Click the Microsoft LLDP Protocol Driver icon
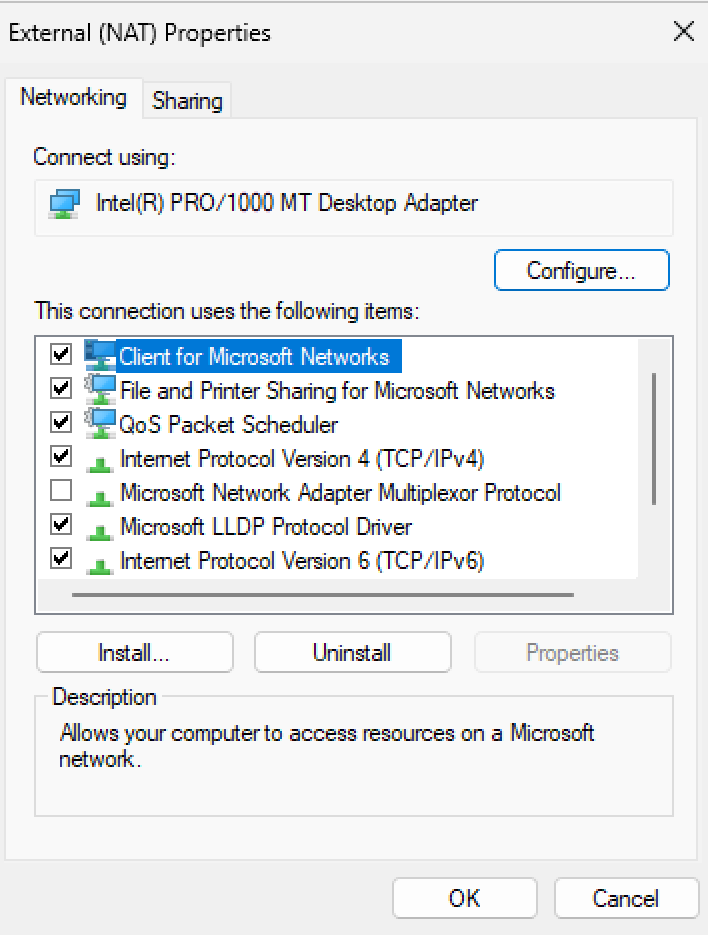The image size is (708, 935). [x=100, y=527]
